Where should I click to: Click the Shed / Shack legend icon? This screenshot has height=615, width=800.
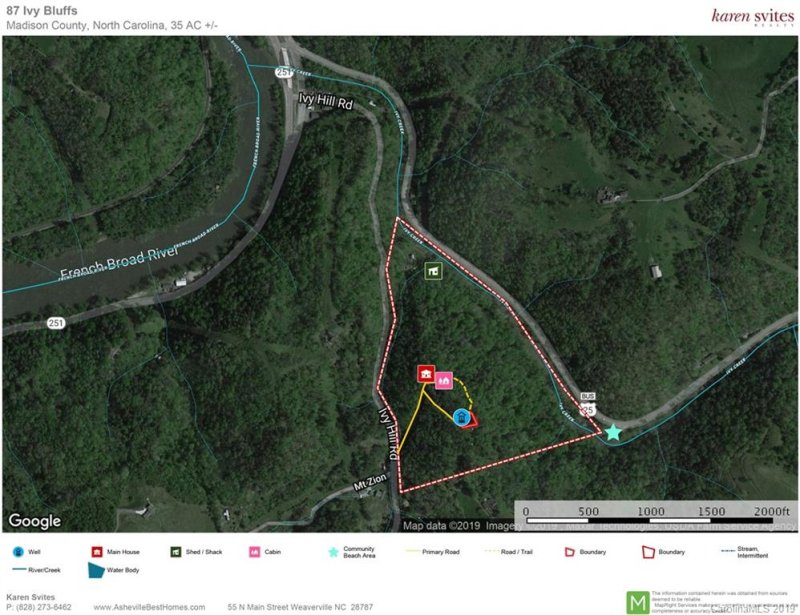[176, 552]
